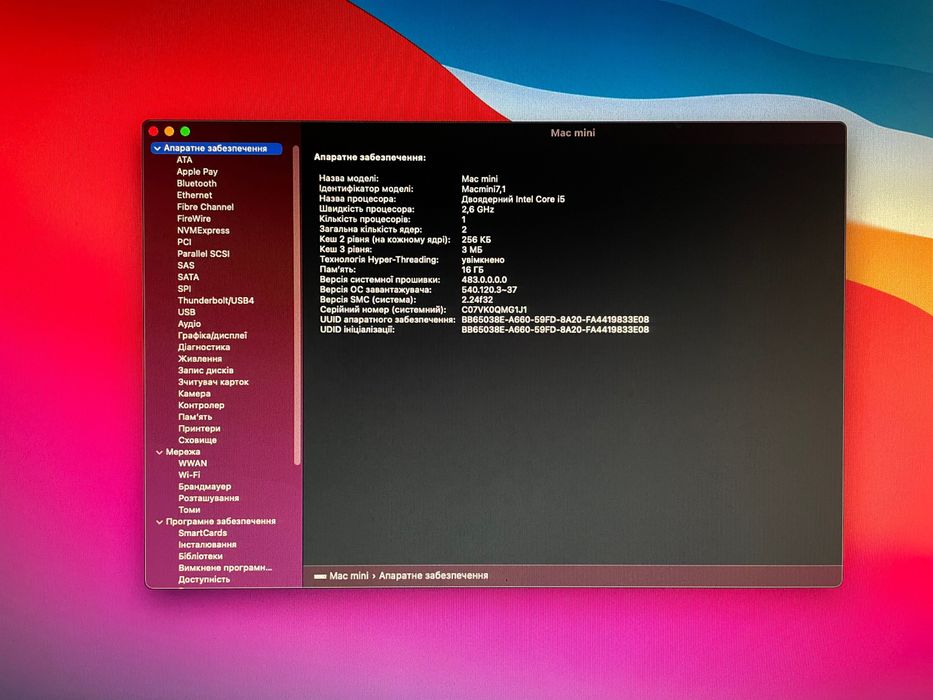
Task: Open Зчитувач карток entry
Action: click(214, 382)
